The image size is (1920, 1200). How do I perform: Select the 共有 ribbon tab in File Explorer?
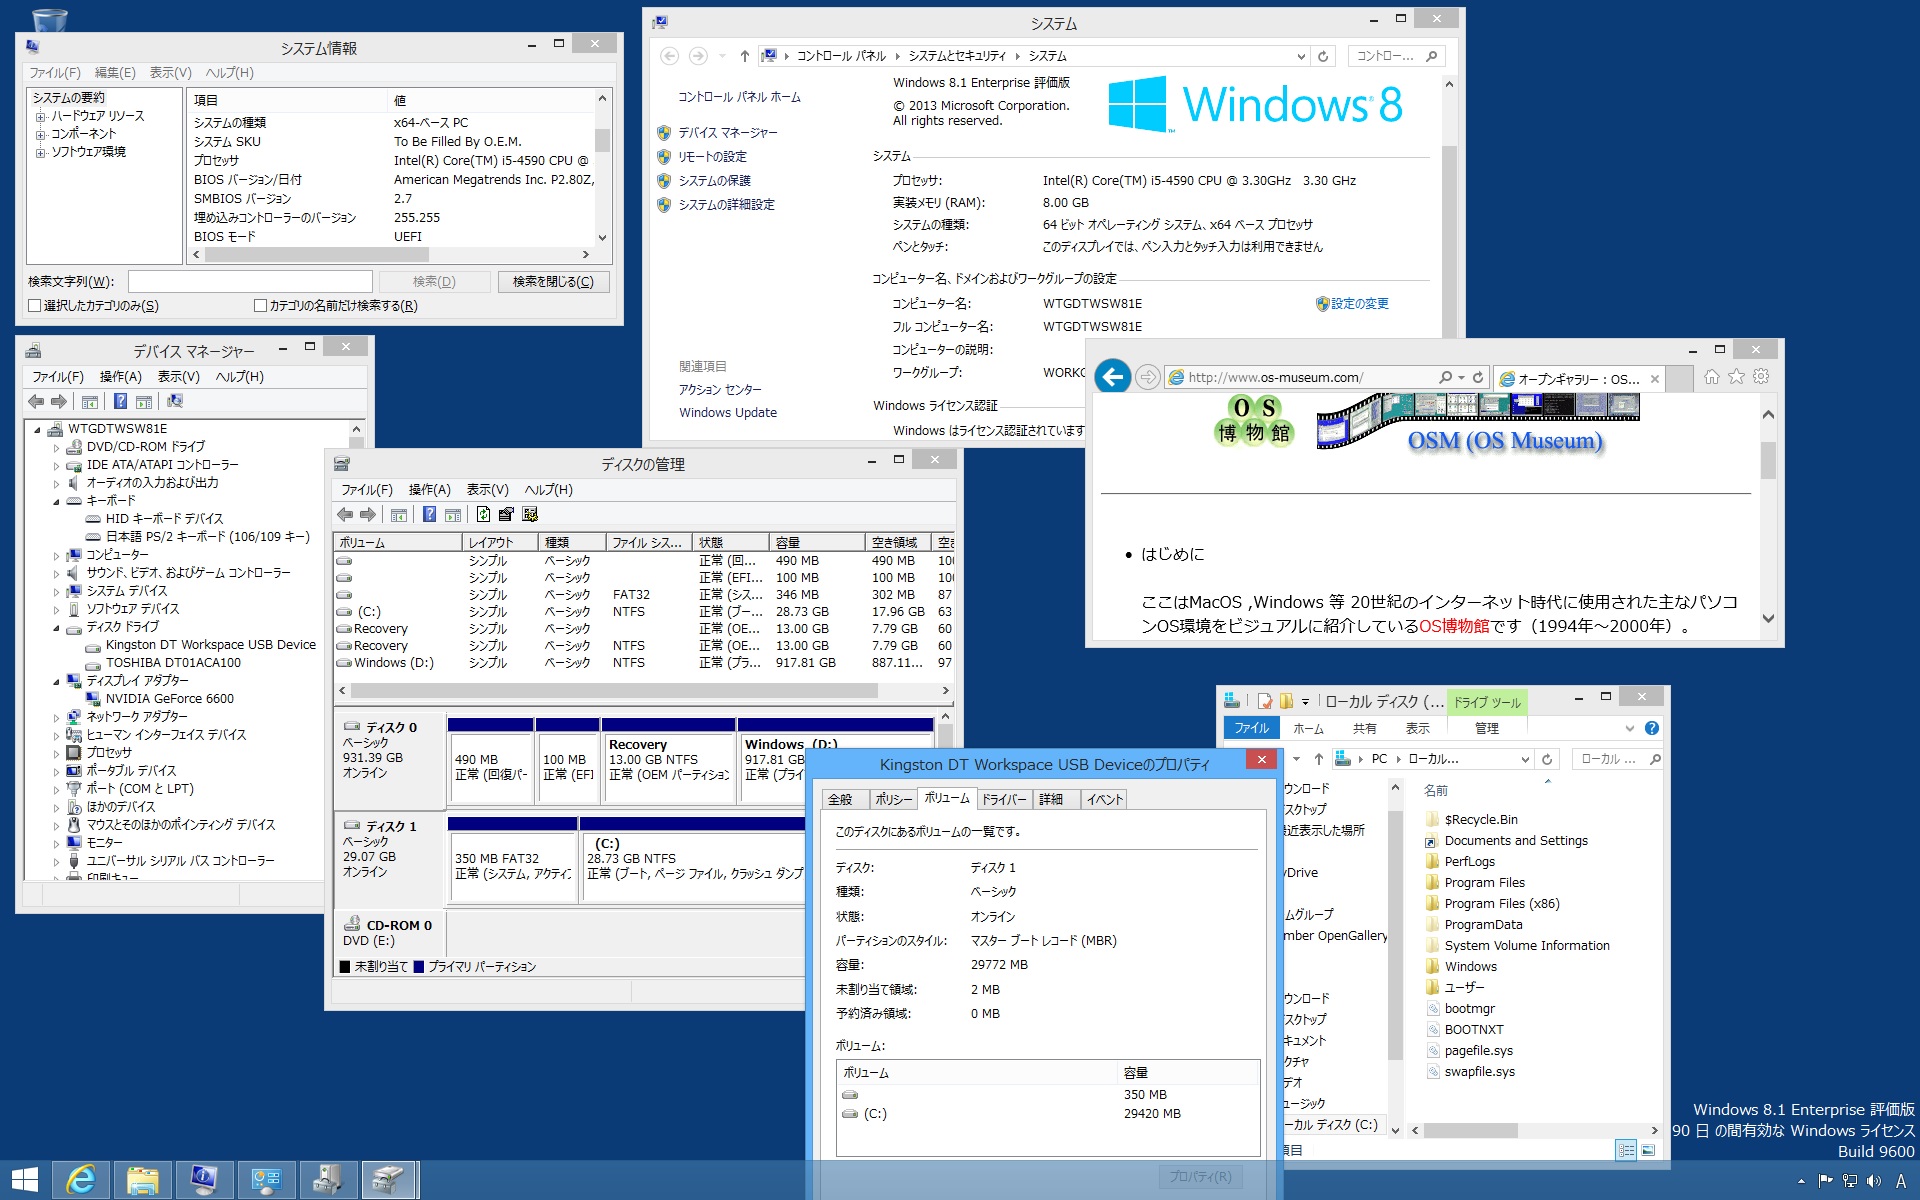(1364, 728)
